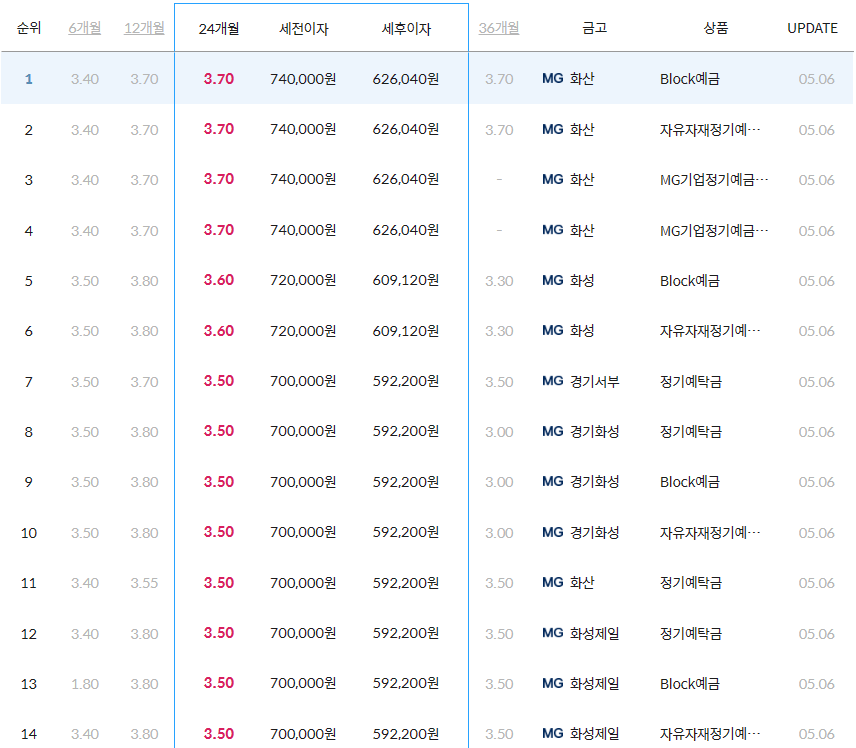
Task: Click the MG logo beside 화산 in rank 11
Action: click(551, 583)
